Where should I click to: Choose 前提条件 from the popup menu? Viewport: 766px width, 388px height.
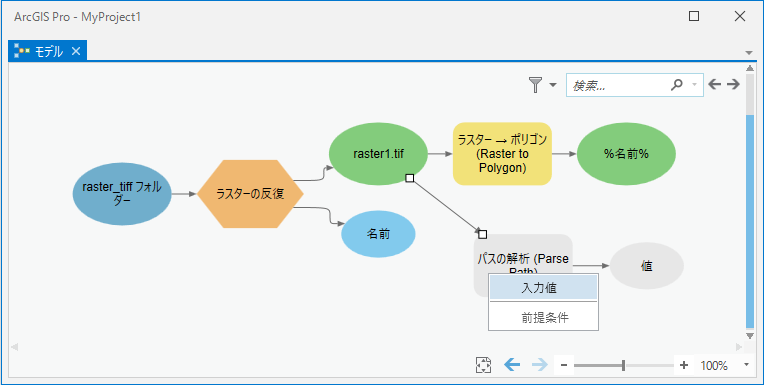click(x=543, y=318)
